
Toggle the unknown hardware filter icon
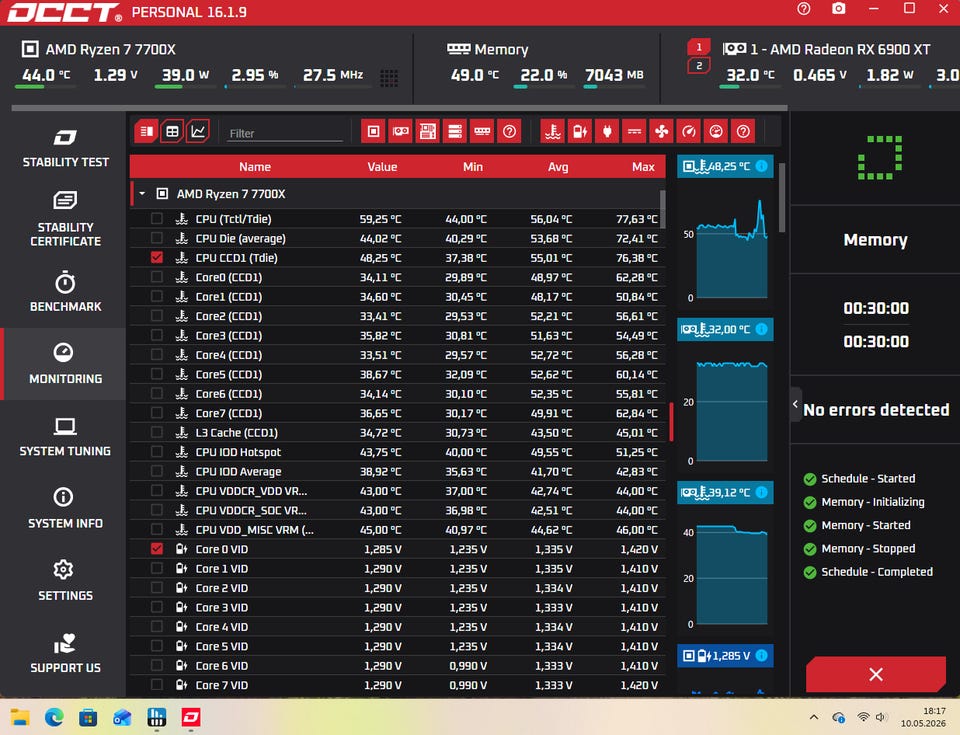click(509, 131)
